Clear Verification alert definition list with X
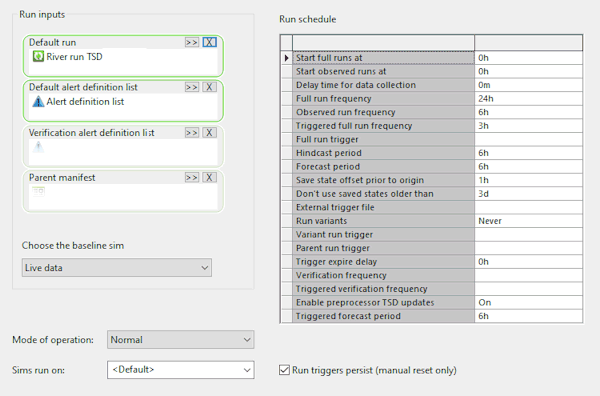This screenshot has height=396, width=600. 209,133
